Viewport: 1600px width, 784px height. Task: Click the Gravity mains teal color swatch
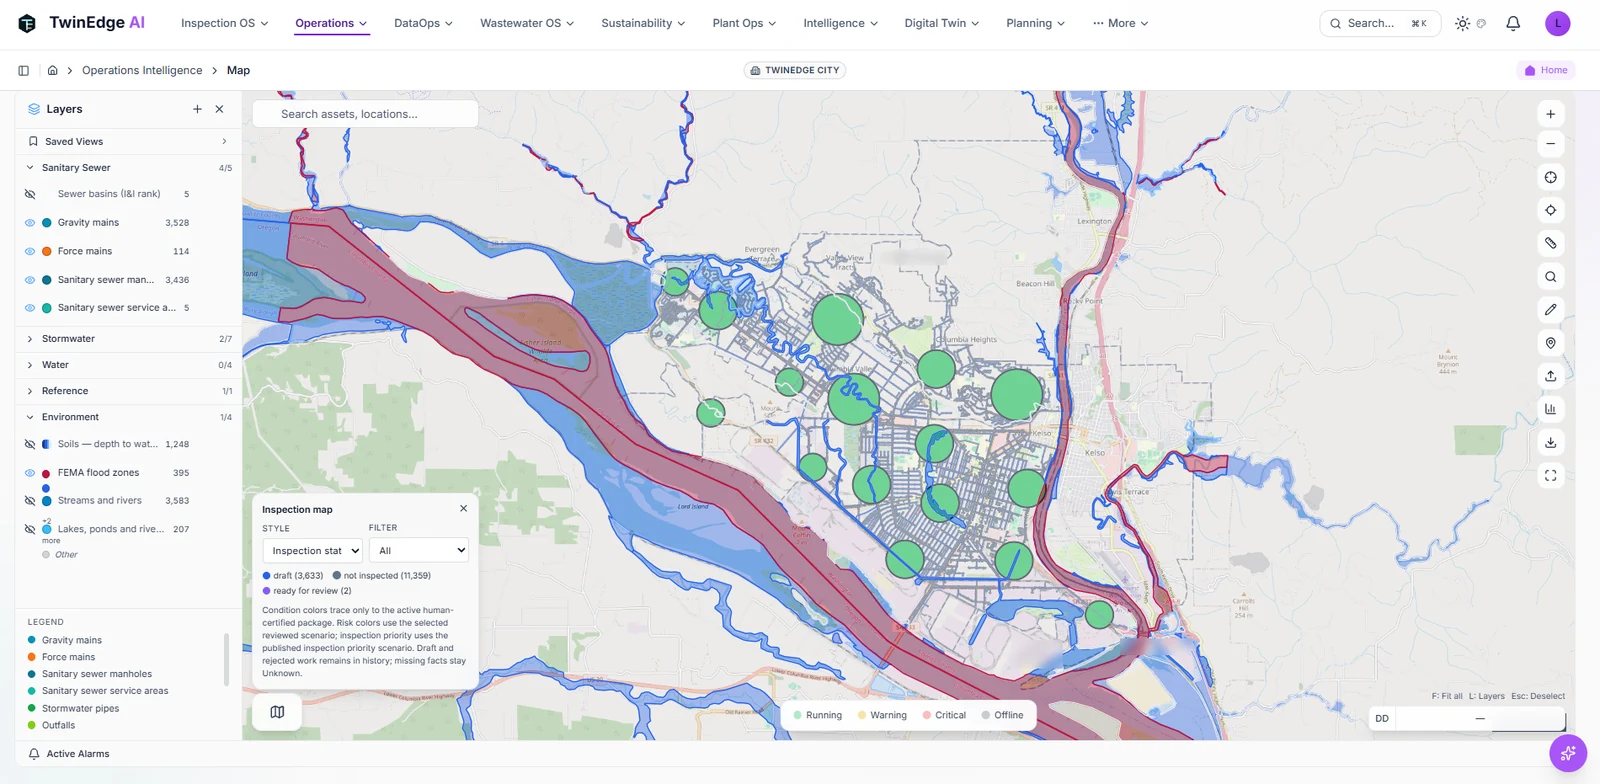pyautogui.click(x=47, y=223)
